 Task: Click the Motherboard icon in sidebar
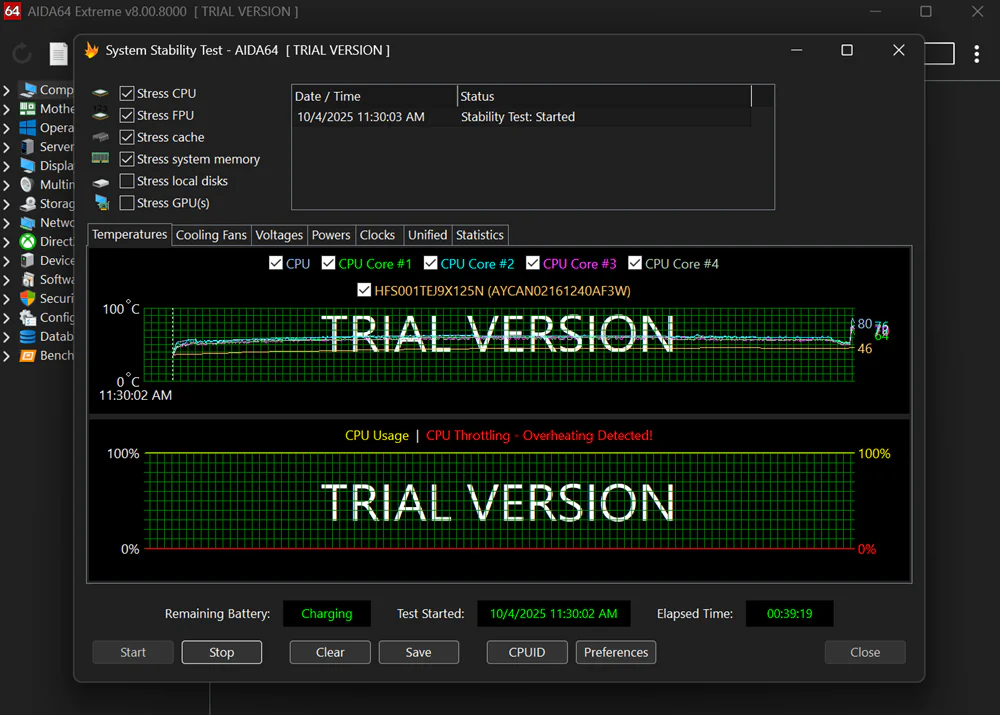28,109
